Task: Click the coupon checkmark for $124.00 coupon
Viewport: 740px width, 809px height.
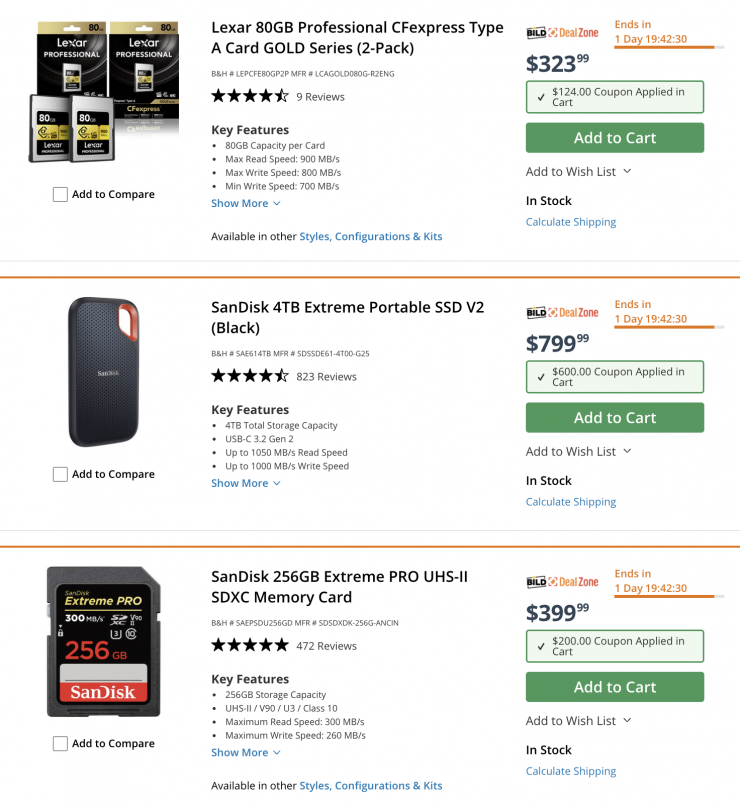Action: coord(541,97)
